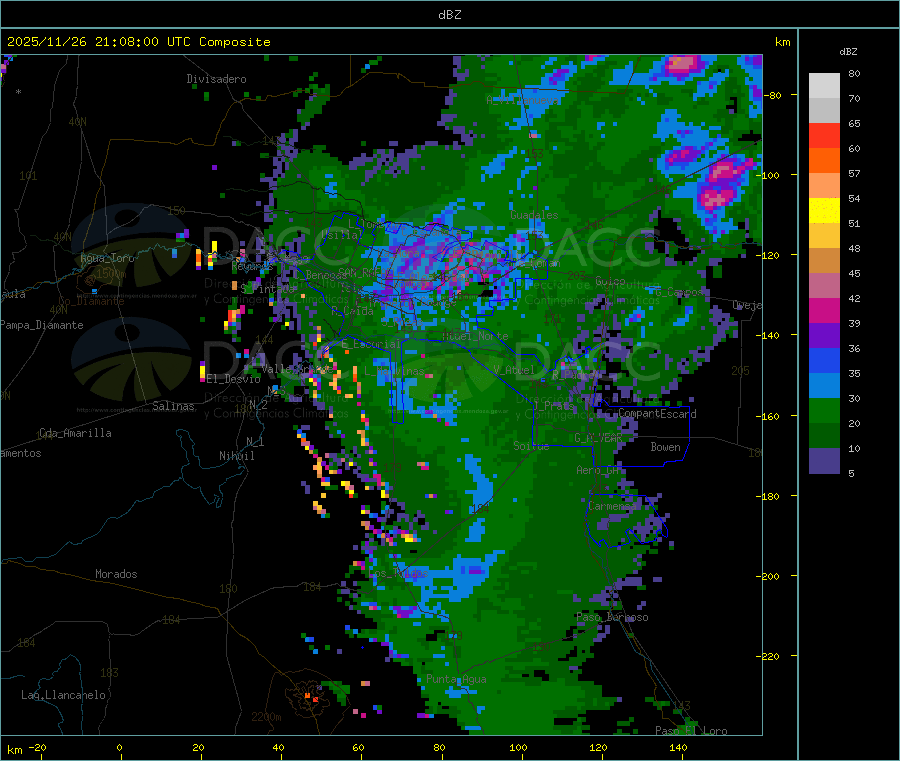Screen dimensions: 900x761
Task: Select the Paso_El_Loro label
Action: click(691, 730)
